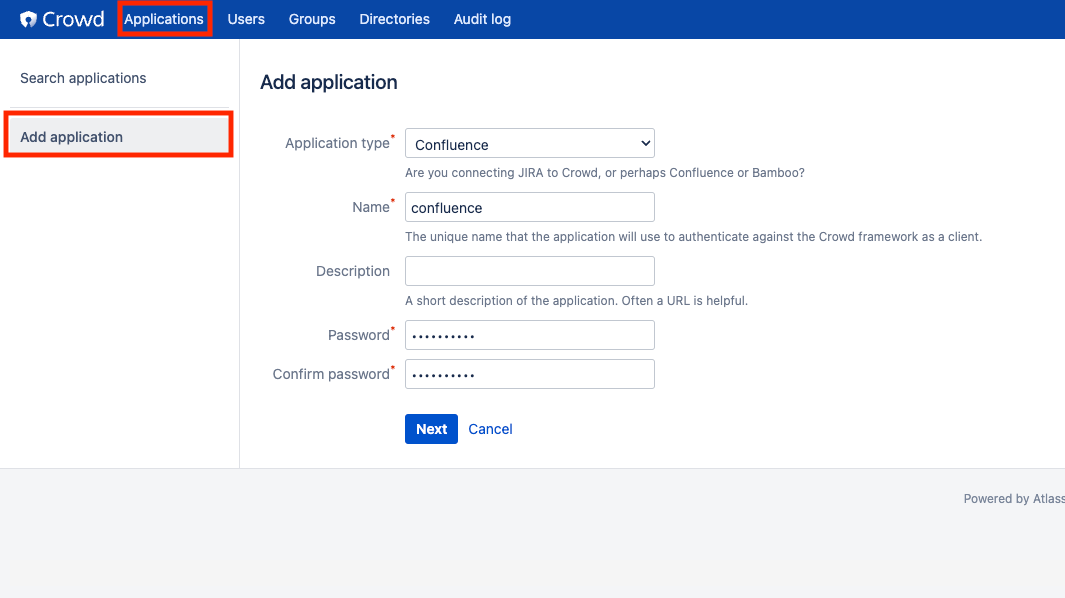Image resolution: width=1065 pixels, height=598 pixels.
Task: Click the Password input field
Action: [x=530, y=335]
